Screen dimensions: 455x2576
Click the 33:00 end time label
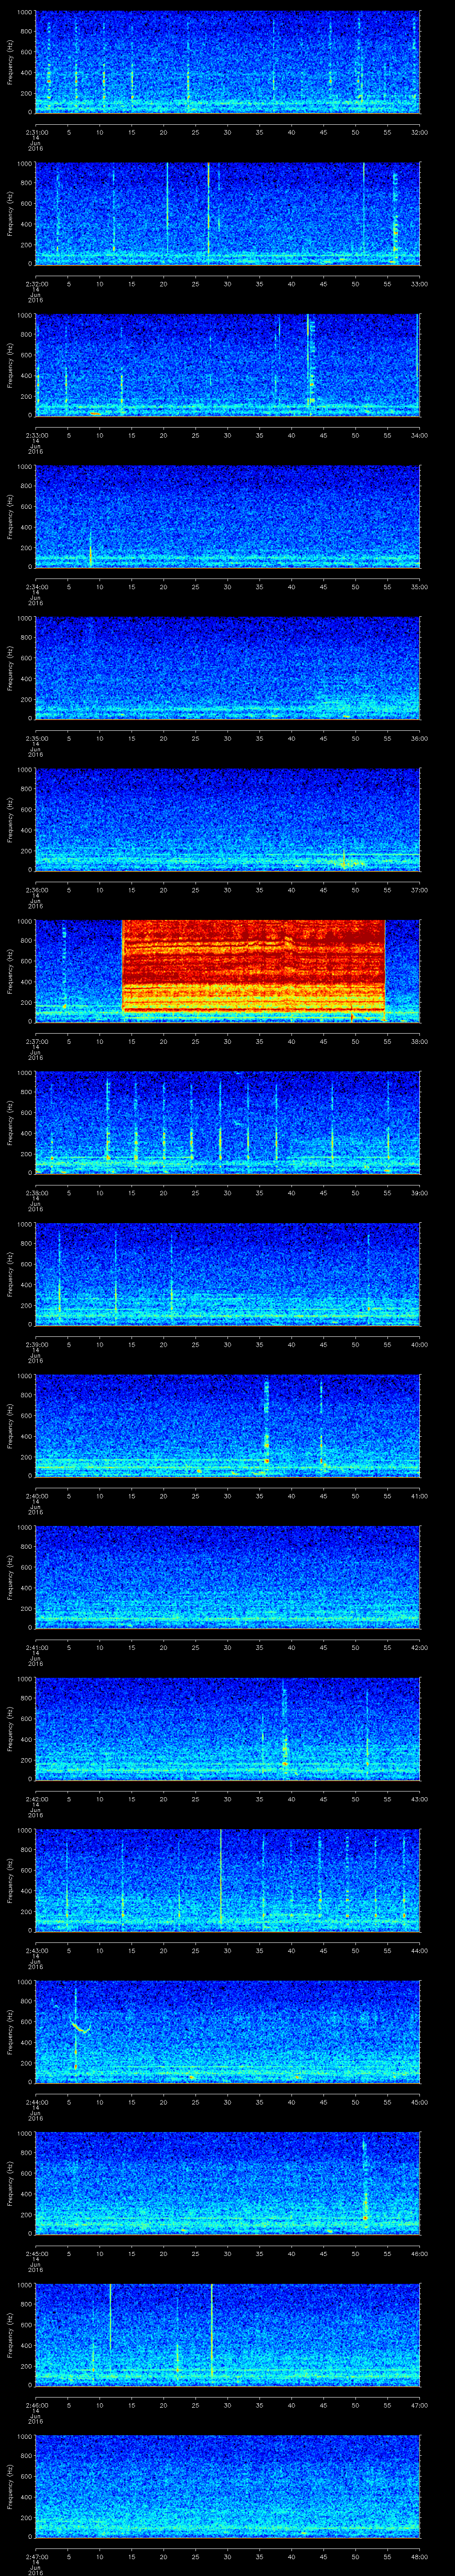click(x=419, y=284)
